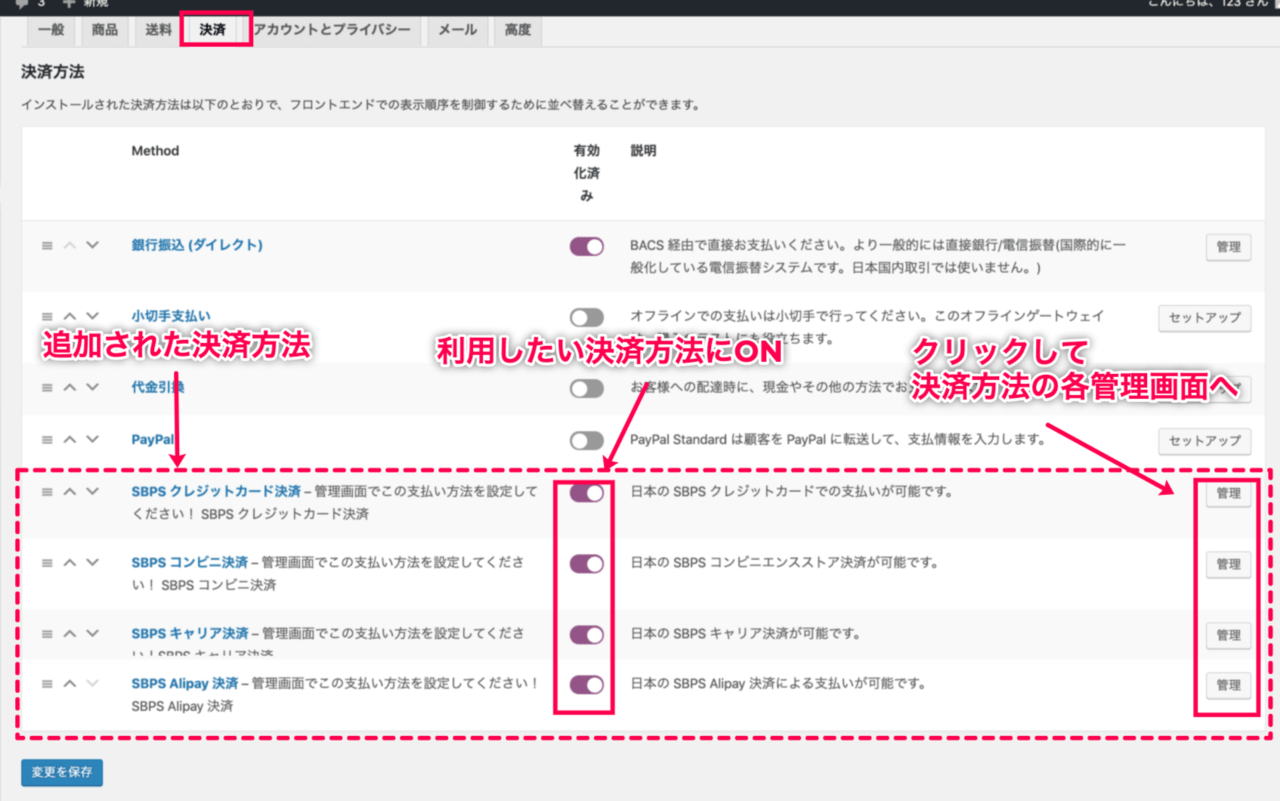Click drag handle for SBPS クレジットカード決済 row
The width and height of the screenshot is (1280, 801).
[47, 492]
